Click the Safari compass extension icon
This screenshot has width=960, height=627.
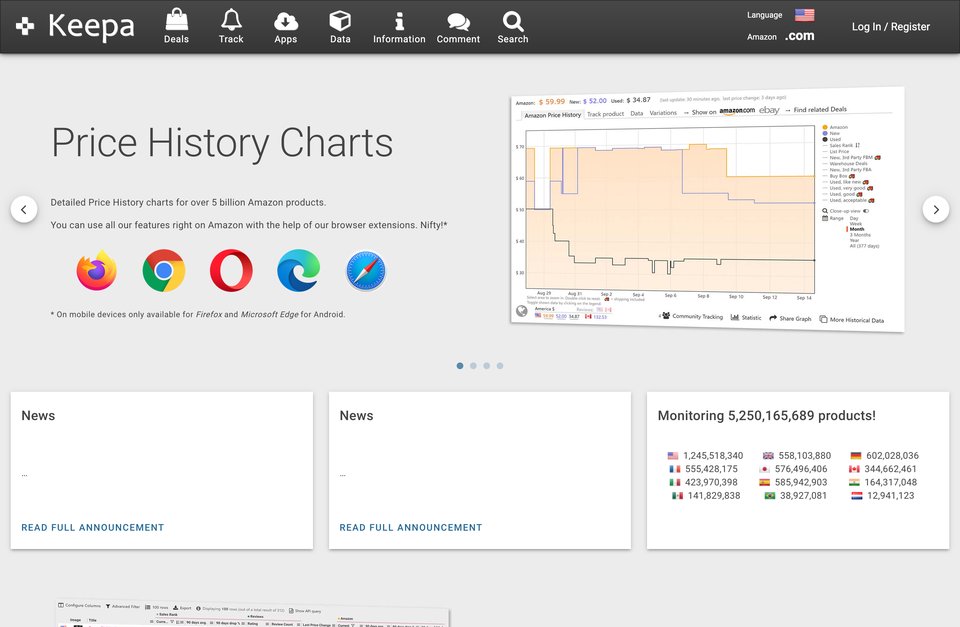[366, 271]
